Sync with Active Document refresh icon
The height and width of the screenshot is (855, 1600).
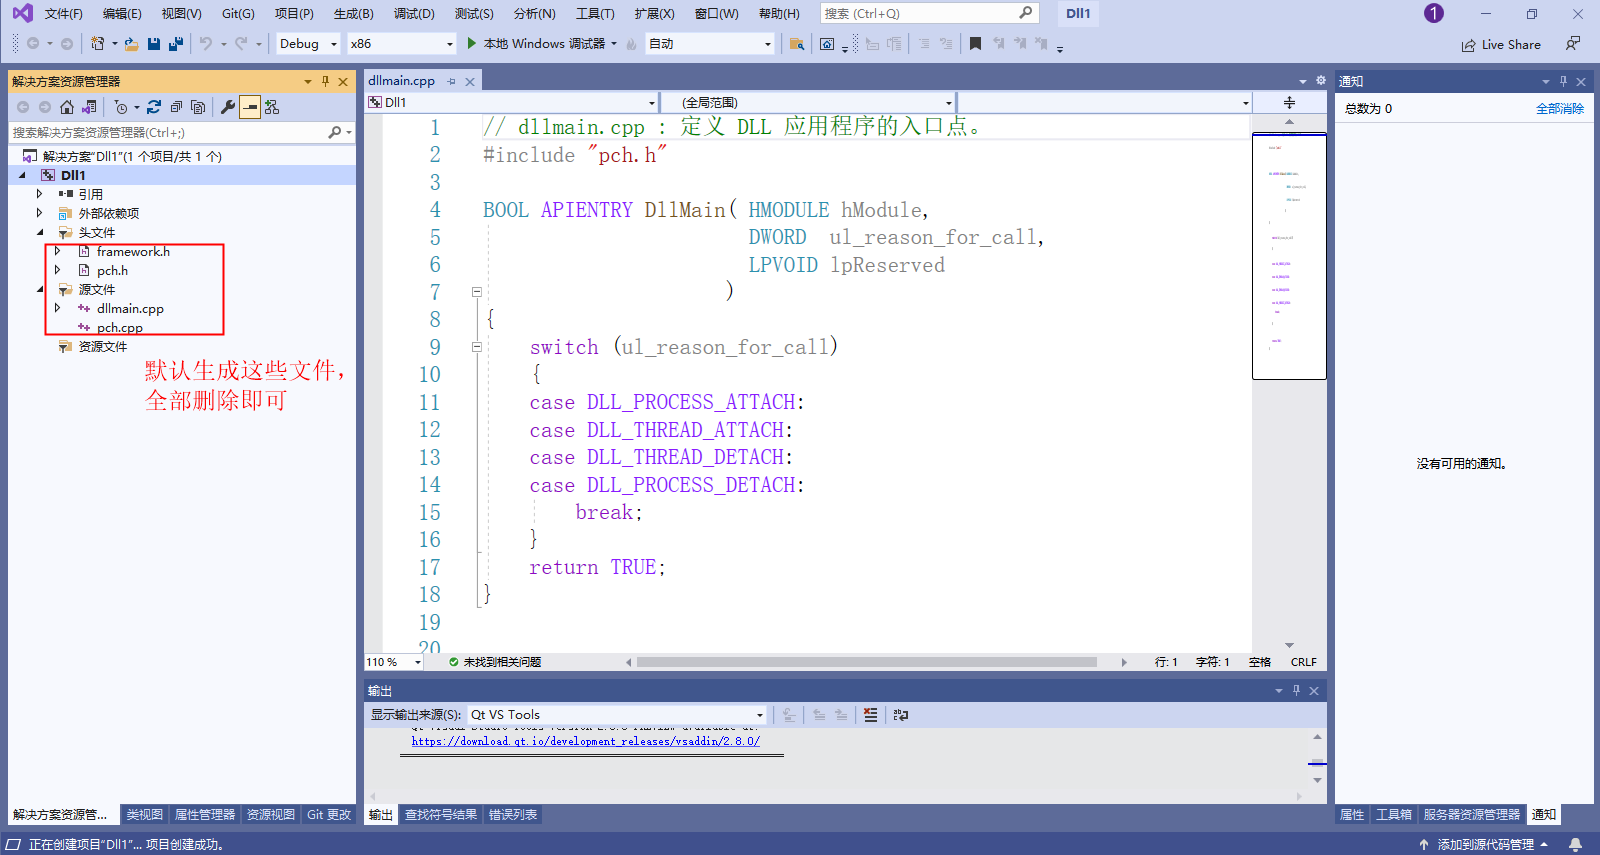pyautogui.click(x=154, y=107)
